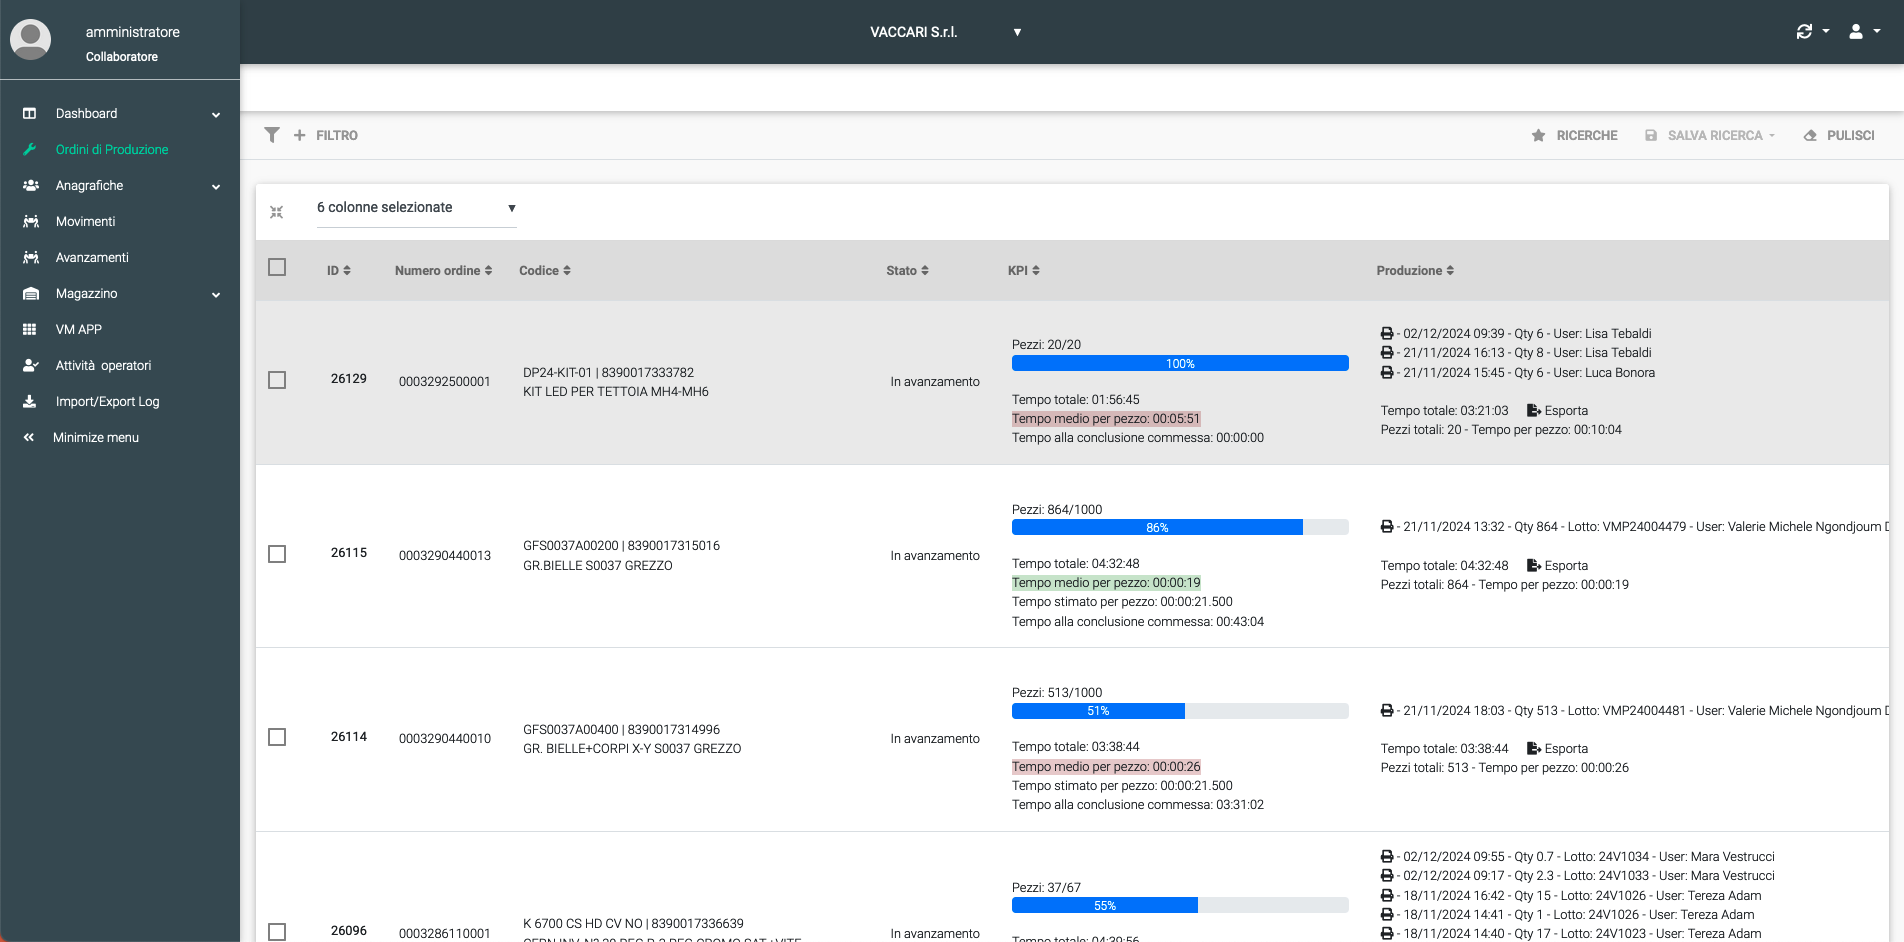
Task: Expand the Magazzino sidebar section
Action: (x=215, y=294)
